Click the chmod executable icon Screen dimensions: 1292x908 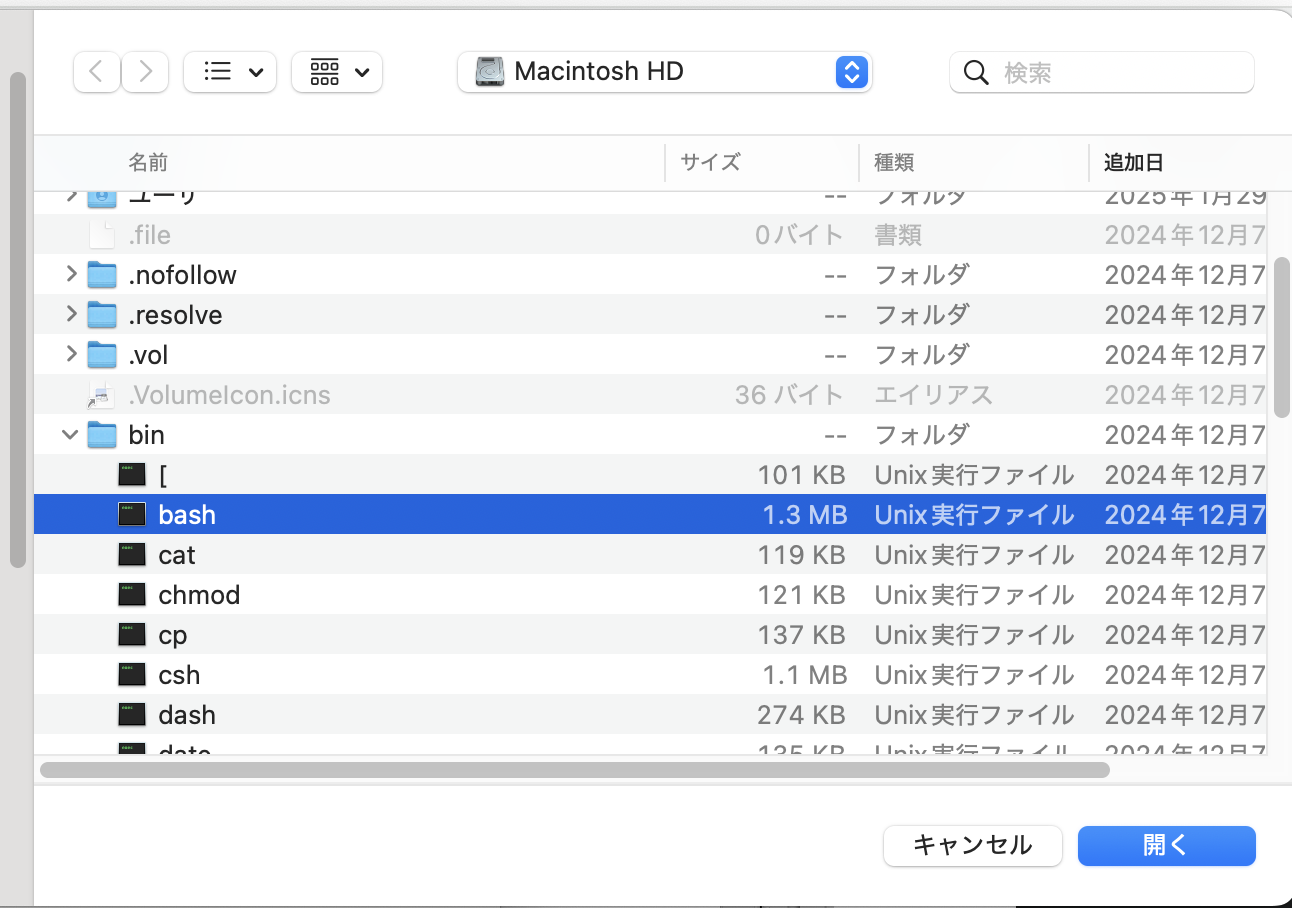(x=132, y=594)
